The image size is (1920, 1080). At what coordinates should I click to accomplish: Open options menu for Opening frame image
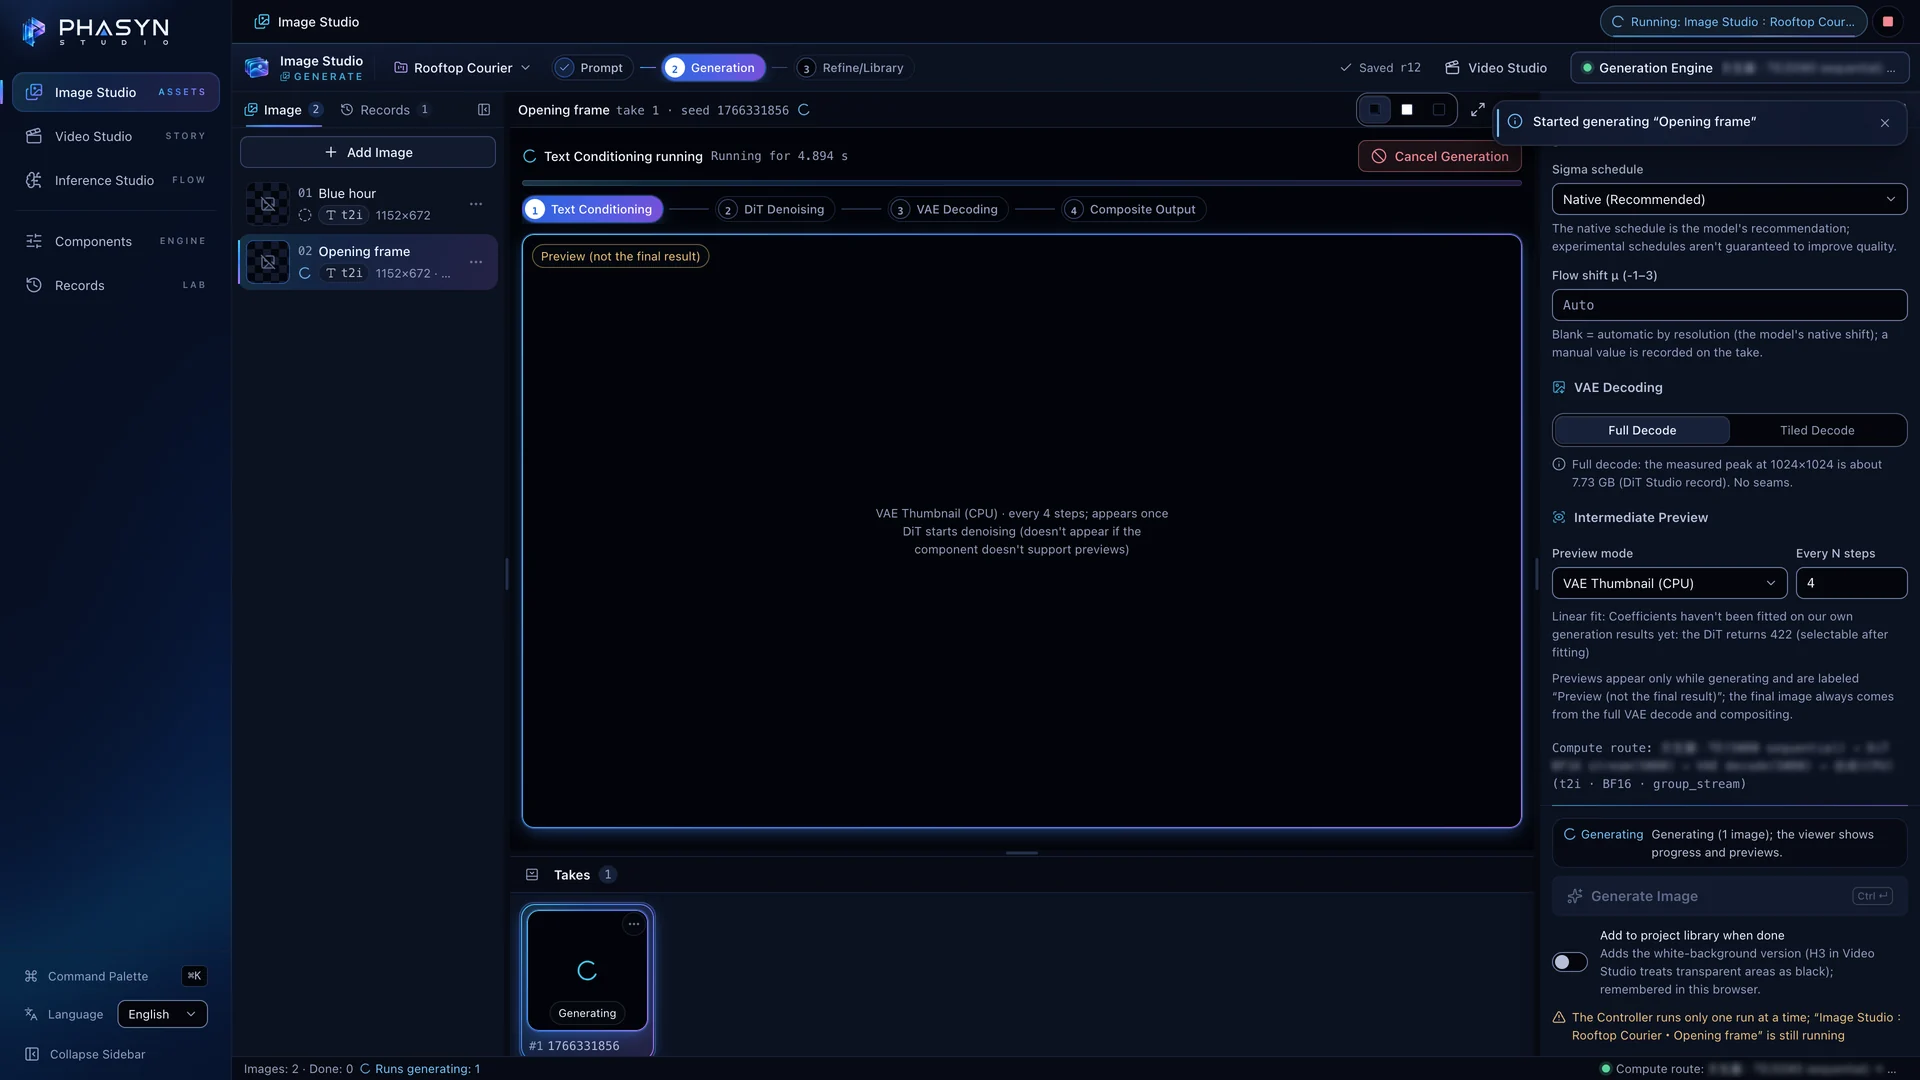pos(476,262)
